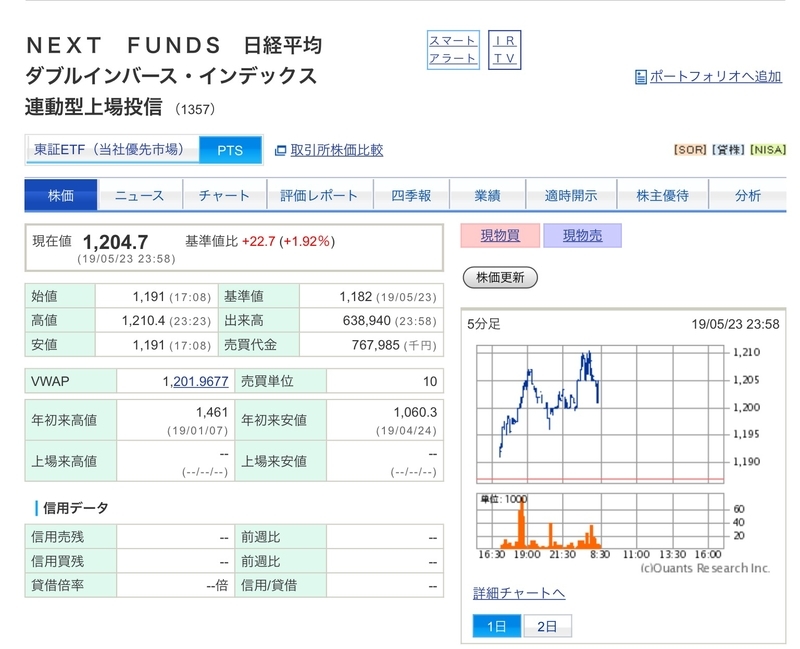Click the 基準値 value 1,182
The height and width of the screenshot is (649, 800).
coord(356,296)
